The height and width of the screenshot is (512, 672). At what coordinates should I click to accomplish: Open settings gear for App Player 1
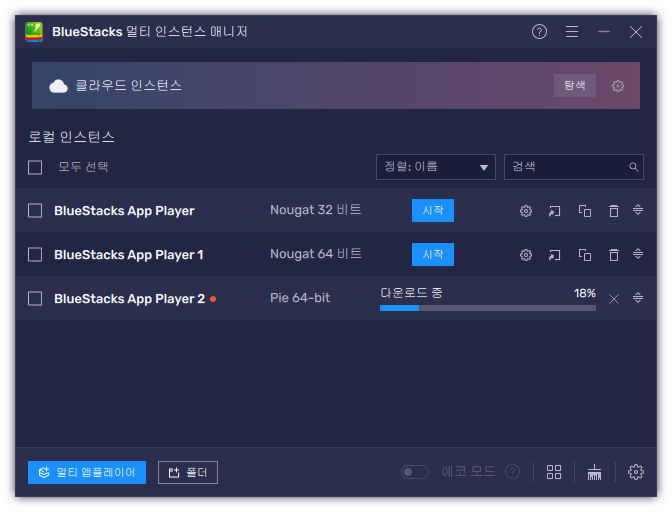[x=526, y=255]
